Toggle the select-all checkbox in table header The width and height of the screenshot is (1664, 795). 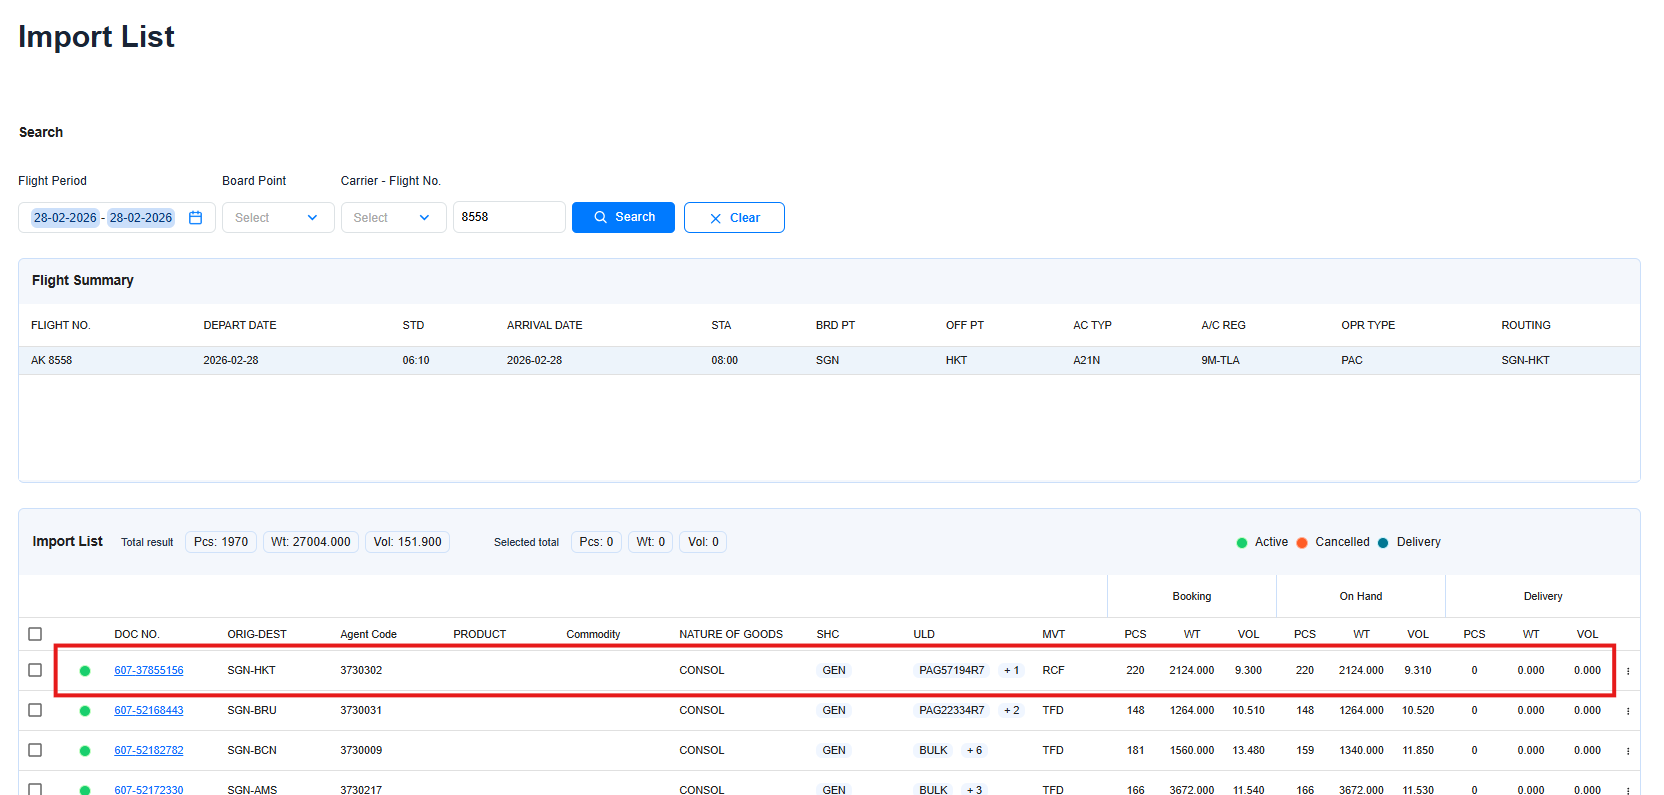35,634
